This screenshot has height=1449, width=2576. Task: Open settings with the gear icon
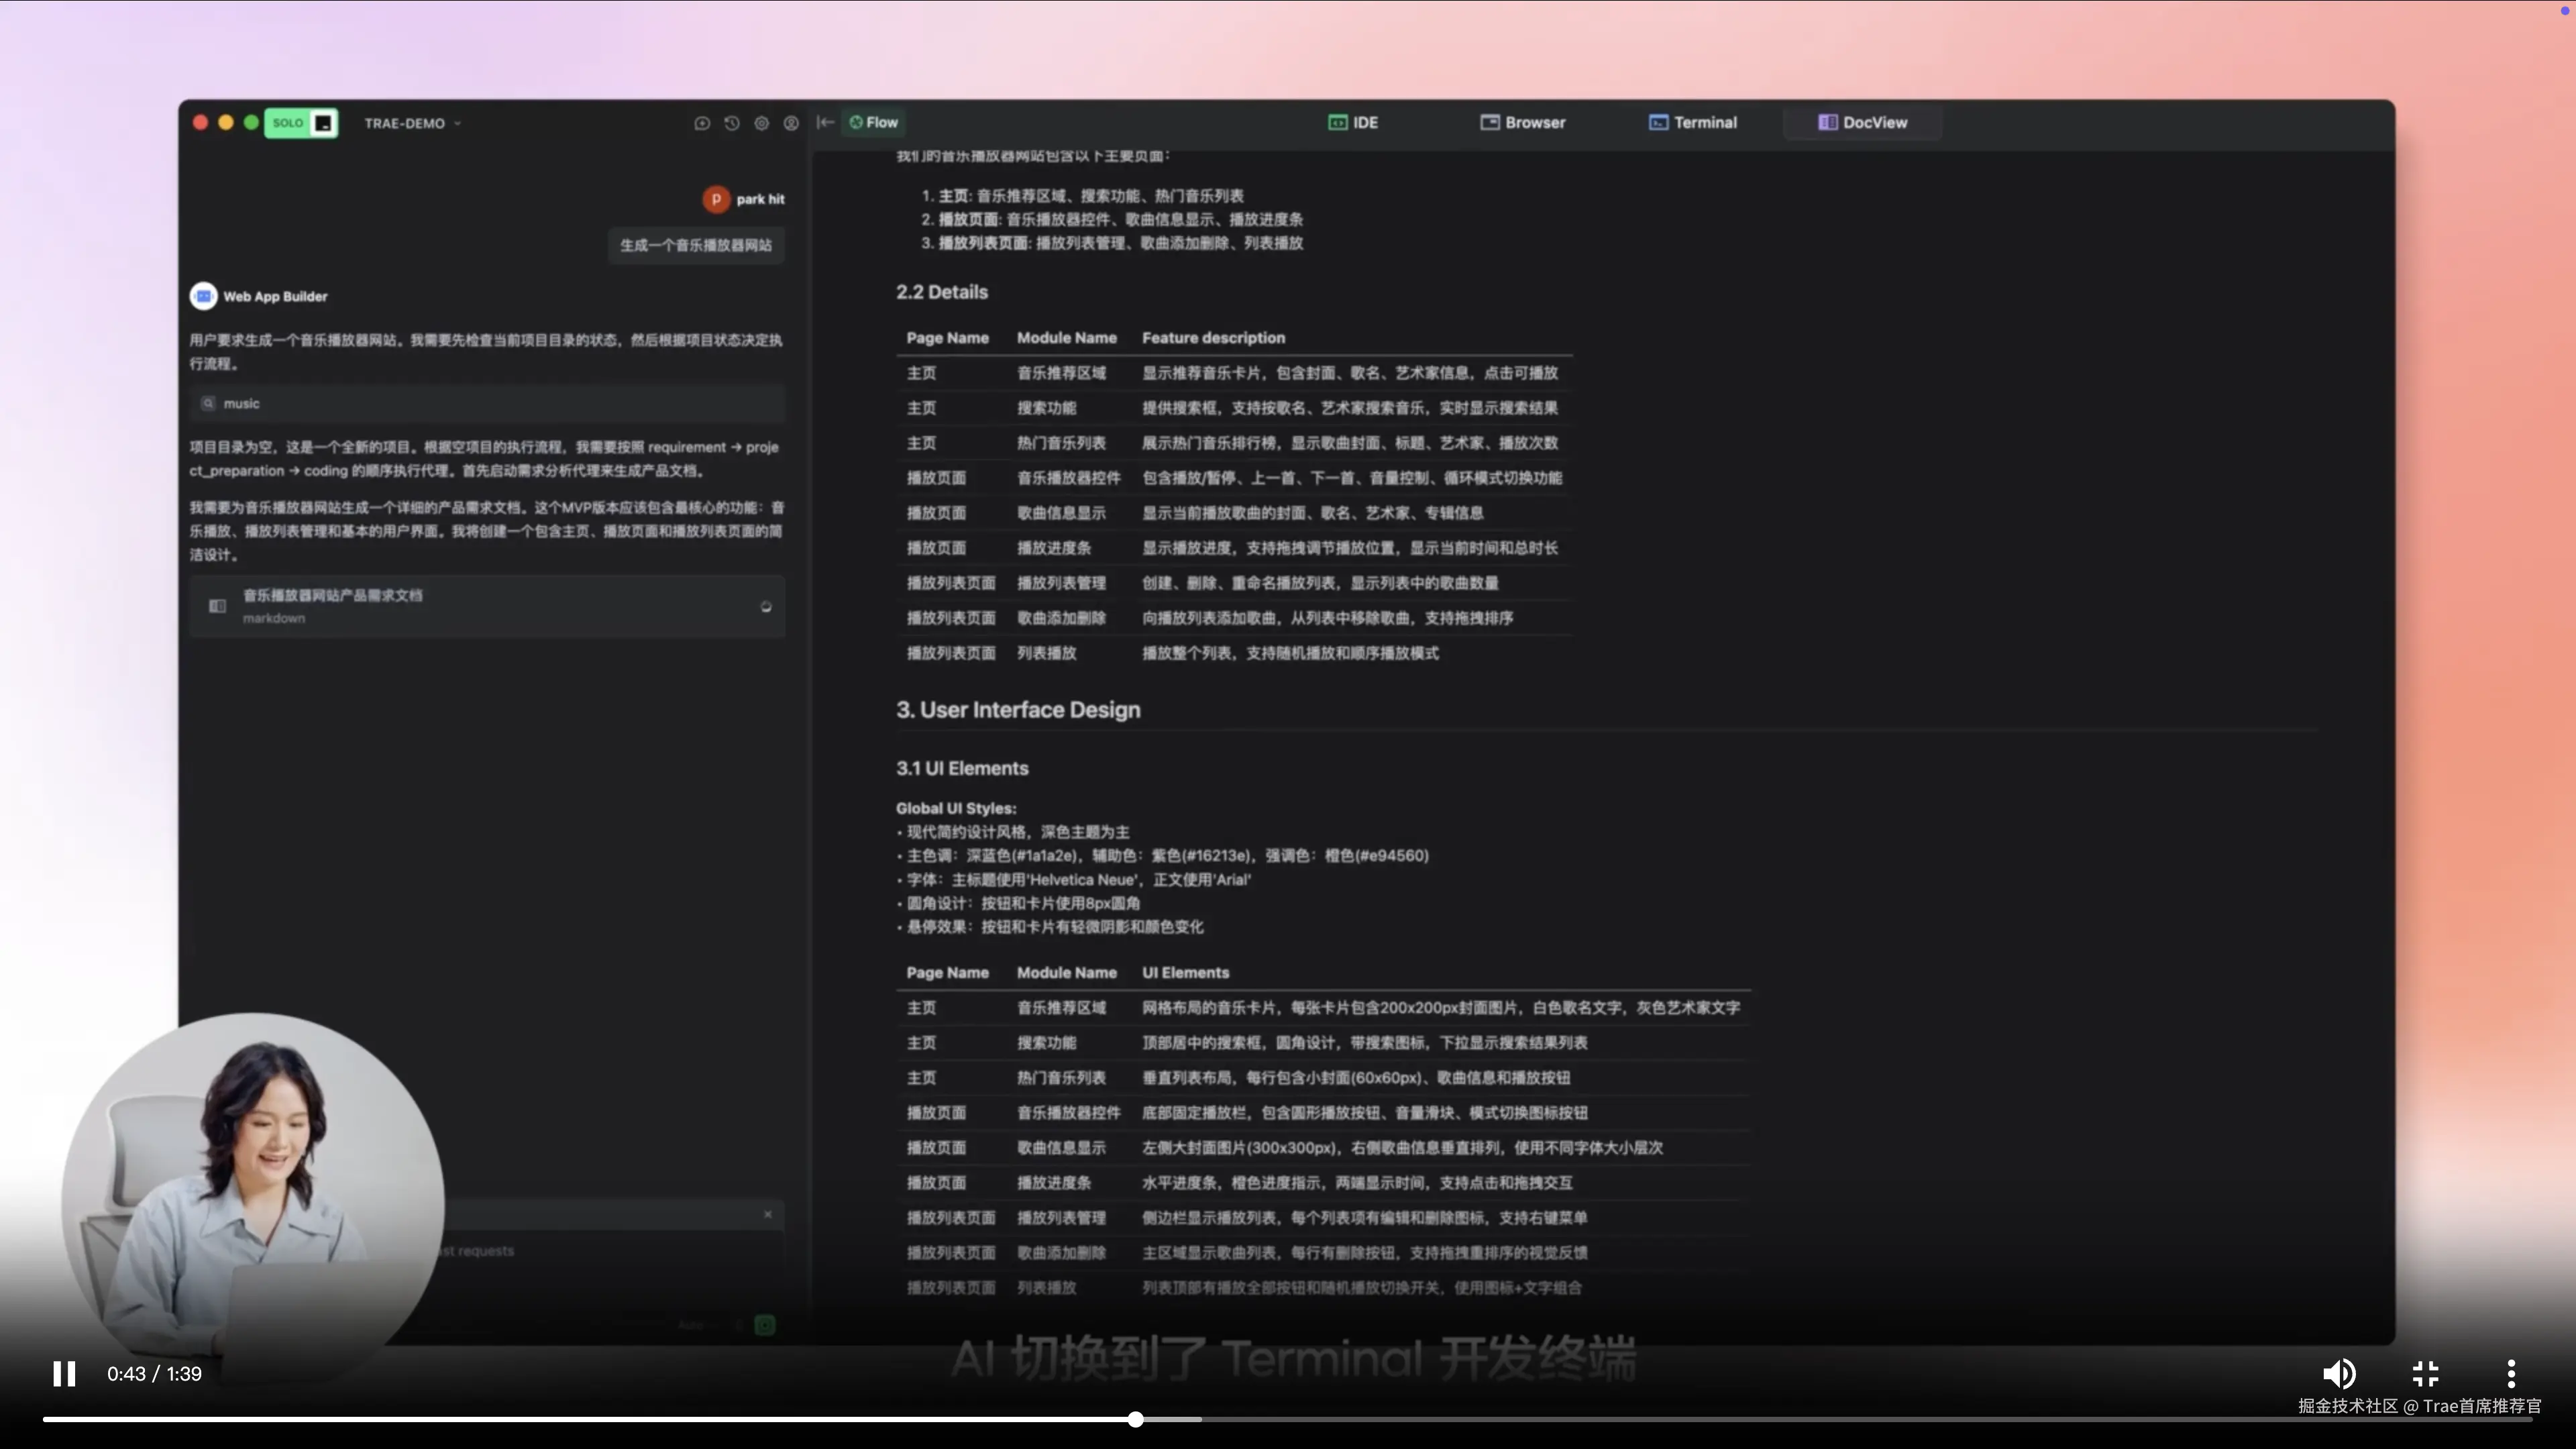pyautogui.click(x=761, y=123)
